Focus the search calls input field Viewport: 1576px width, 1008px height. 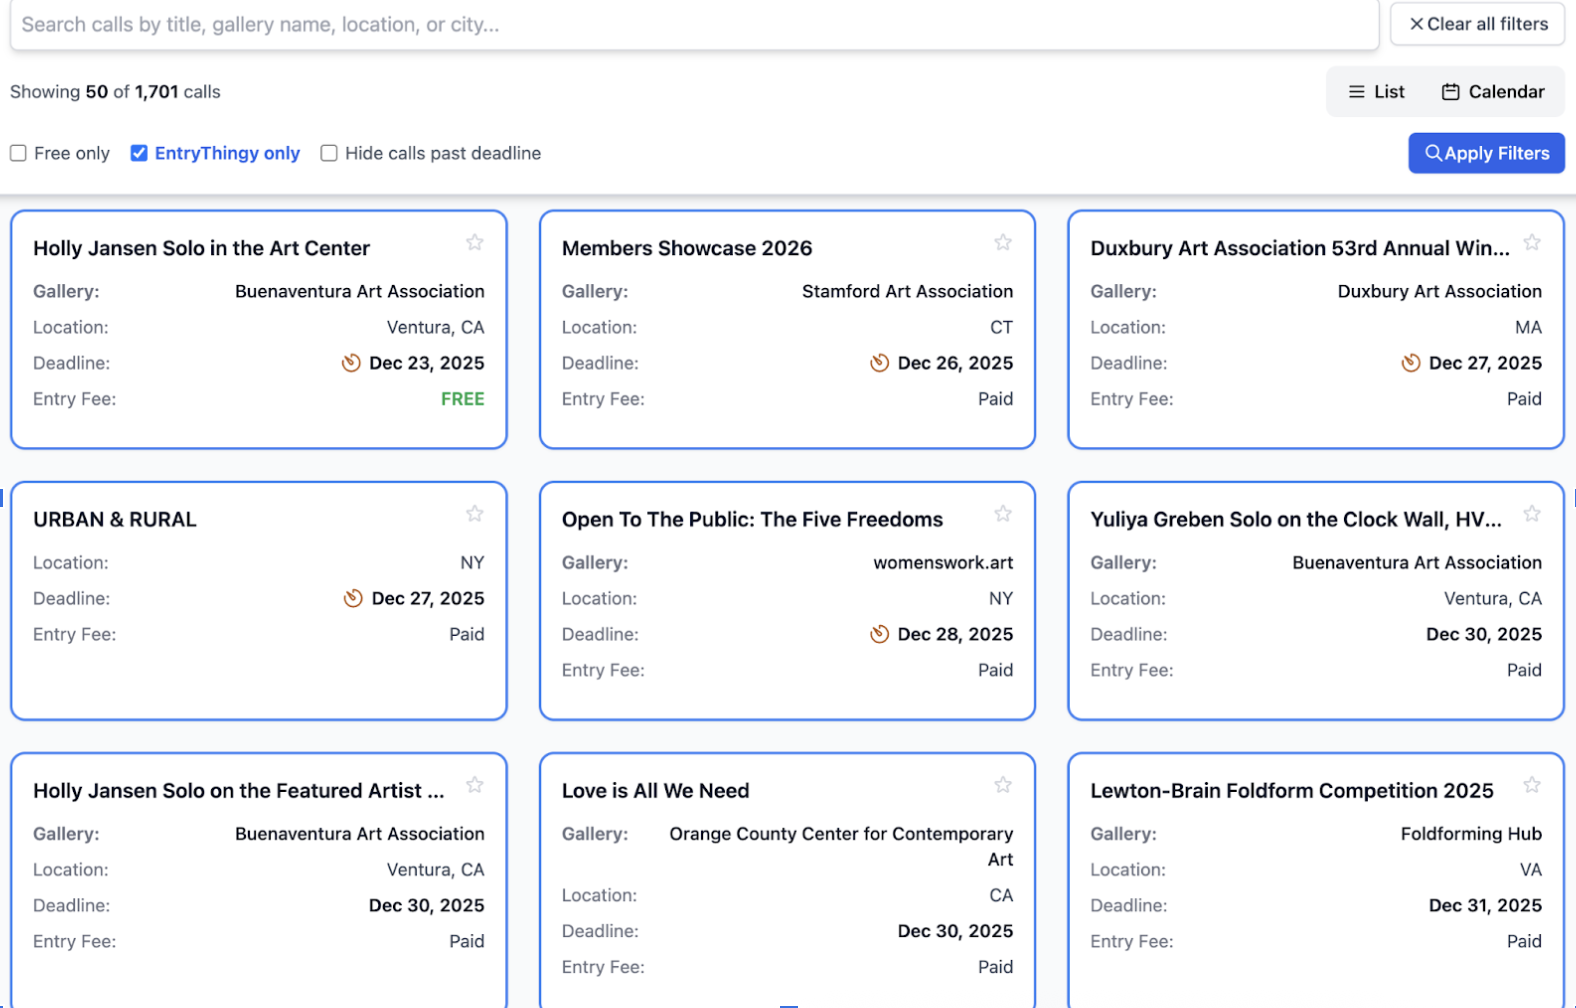point(694,24)
